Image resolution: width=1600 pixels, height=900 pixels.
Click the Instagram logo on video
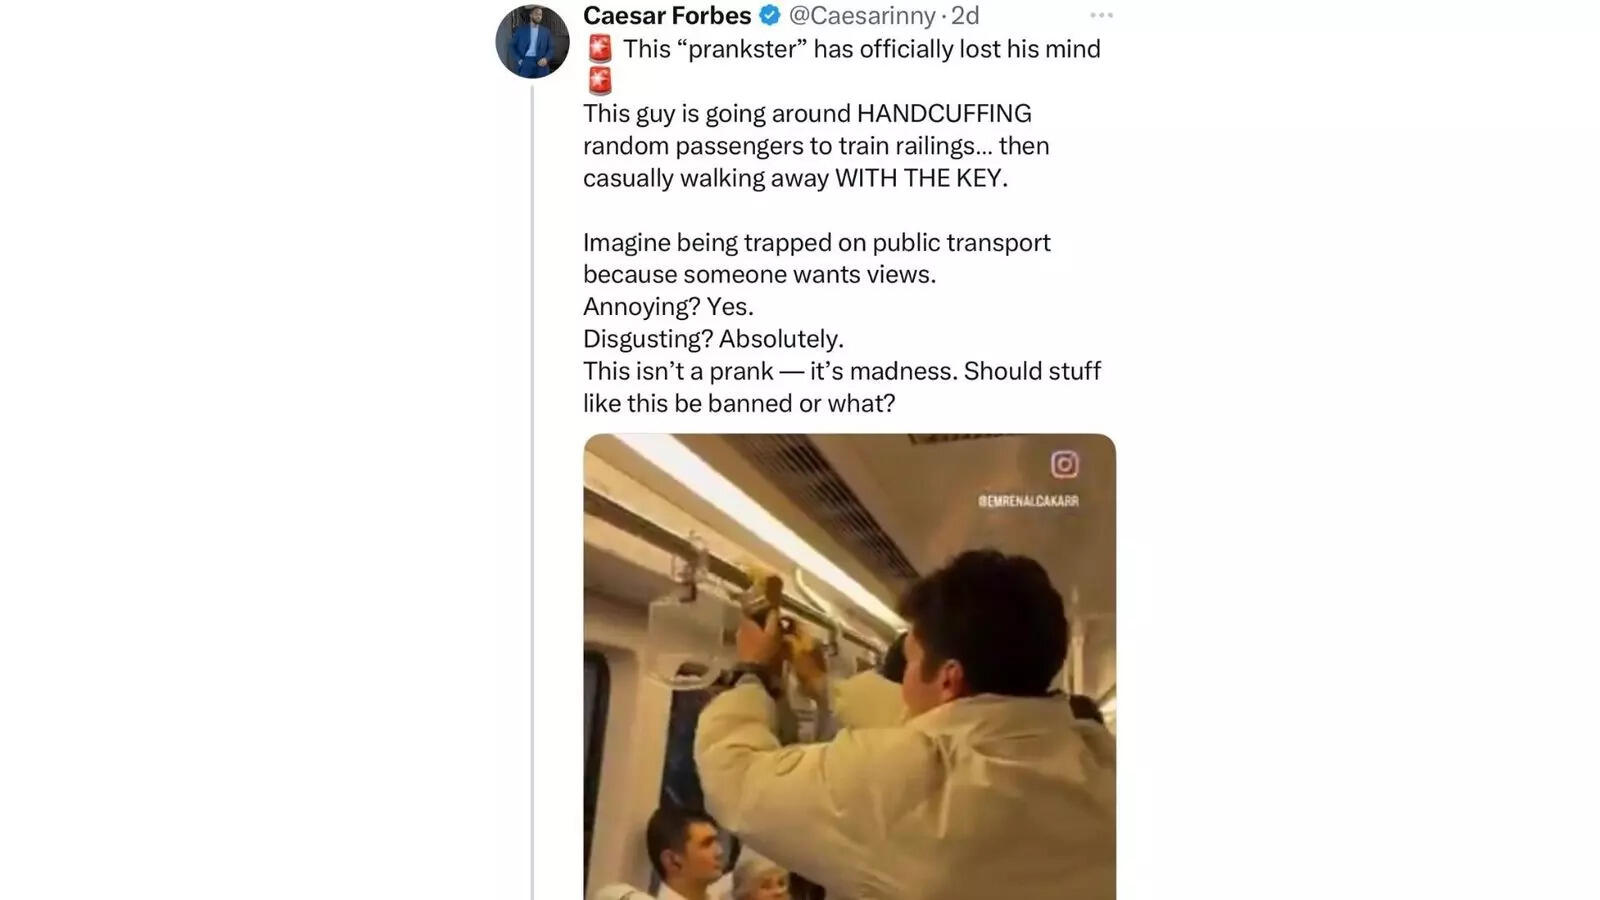coord(1064,464)
